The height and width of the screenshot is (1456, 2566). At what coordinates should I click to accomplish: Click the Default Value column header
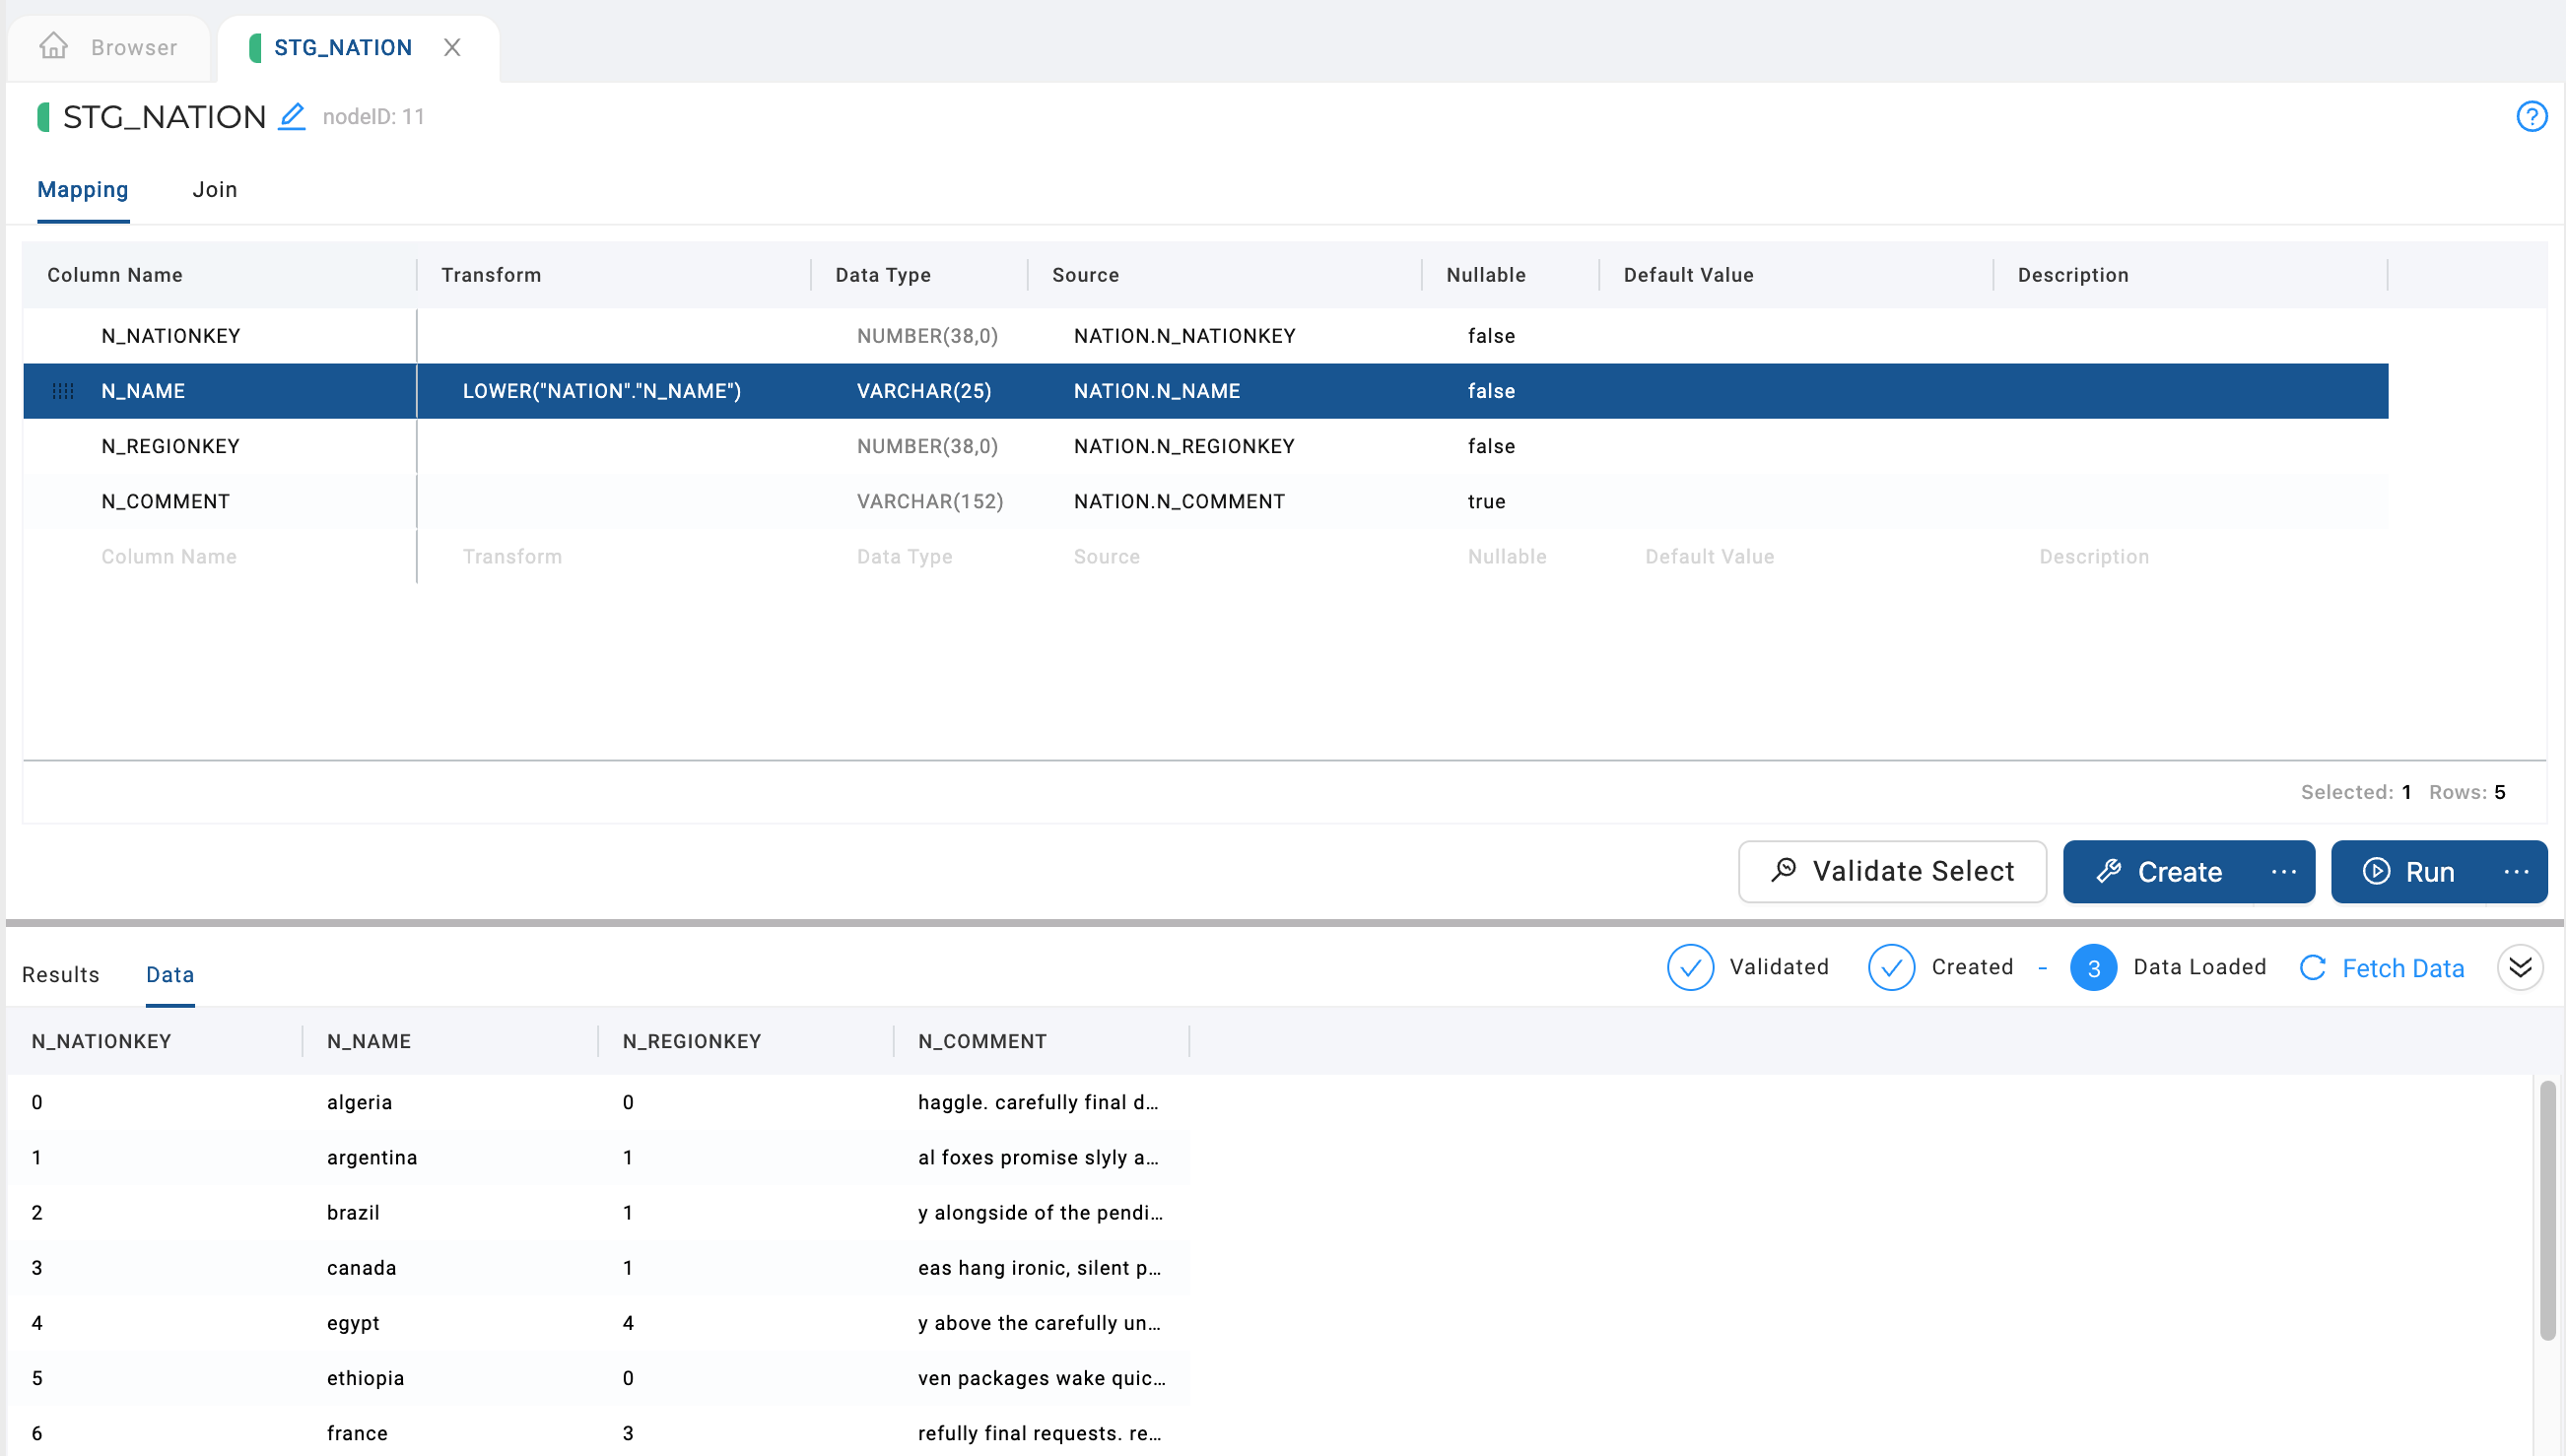[1688, 275]
